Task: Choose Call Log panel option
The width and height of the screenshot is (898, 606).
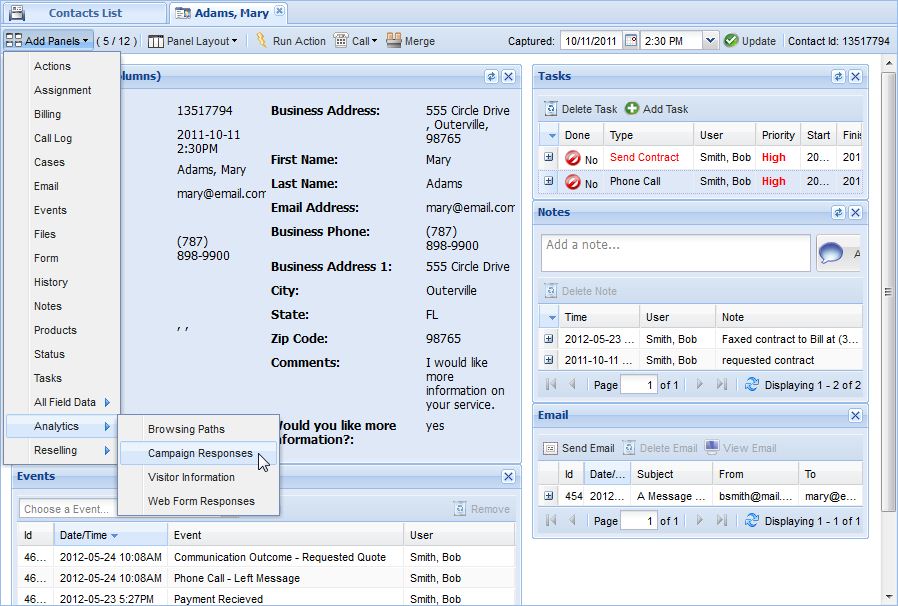Action: pos(53,138)
